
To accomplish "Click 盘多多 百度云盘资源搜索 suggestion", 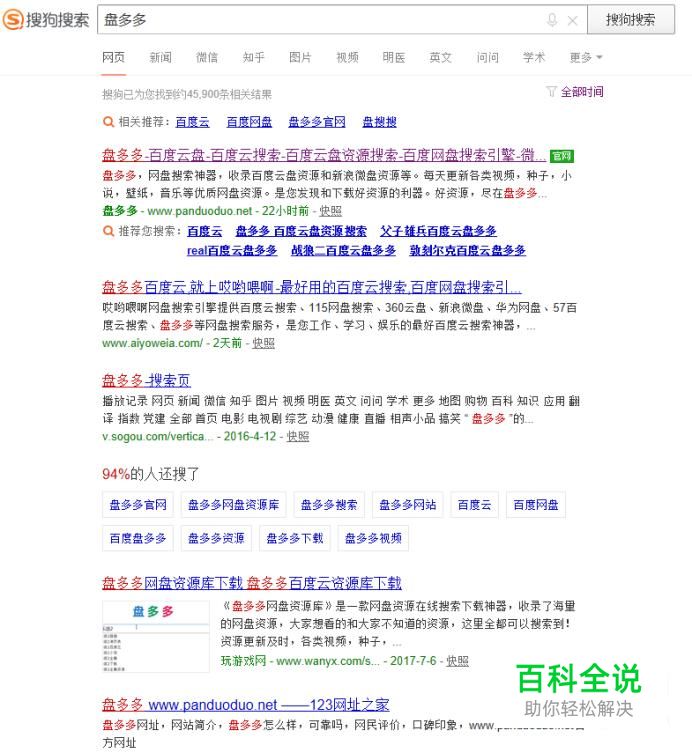I will point(301,231).
